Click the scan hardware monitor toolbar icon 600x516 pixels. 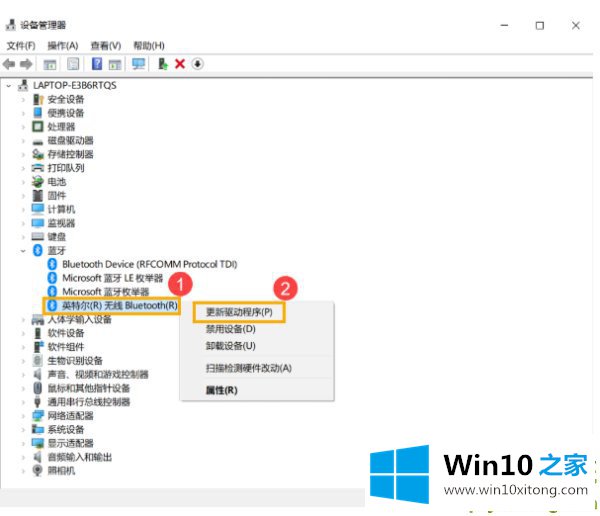click(138, 64)
